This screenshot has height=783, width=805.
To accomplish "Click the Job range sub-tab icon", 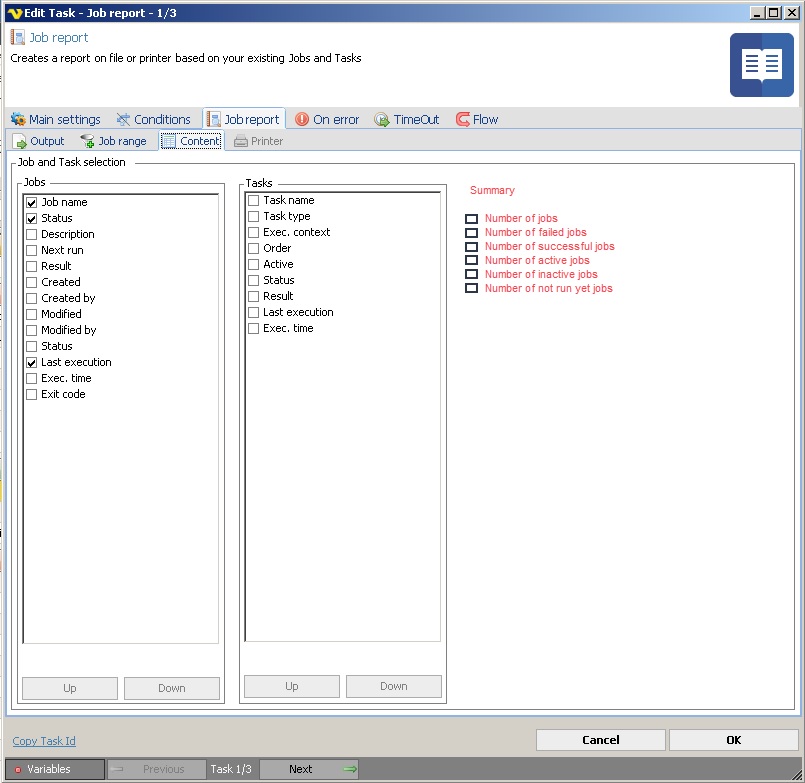I will click(x=87, y=142).
